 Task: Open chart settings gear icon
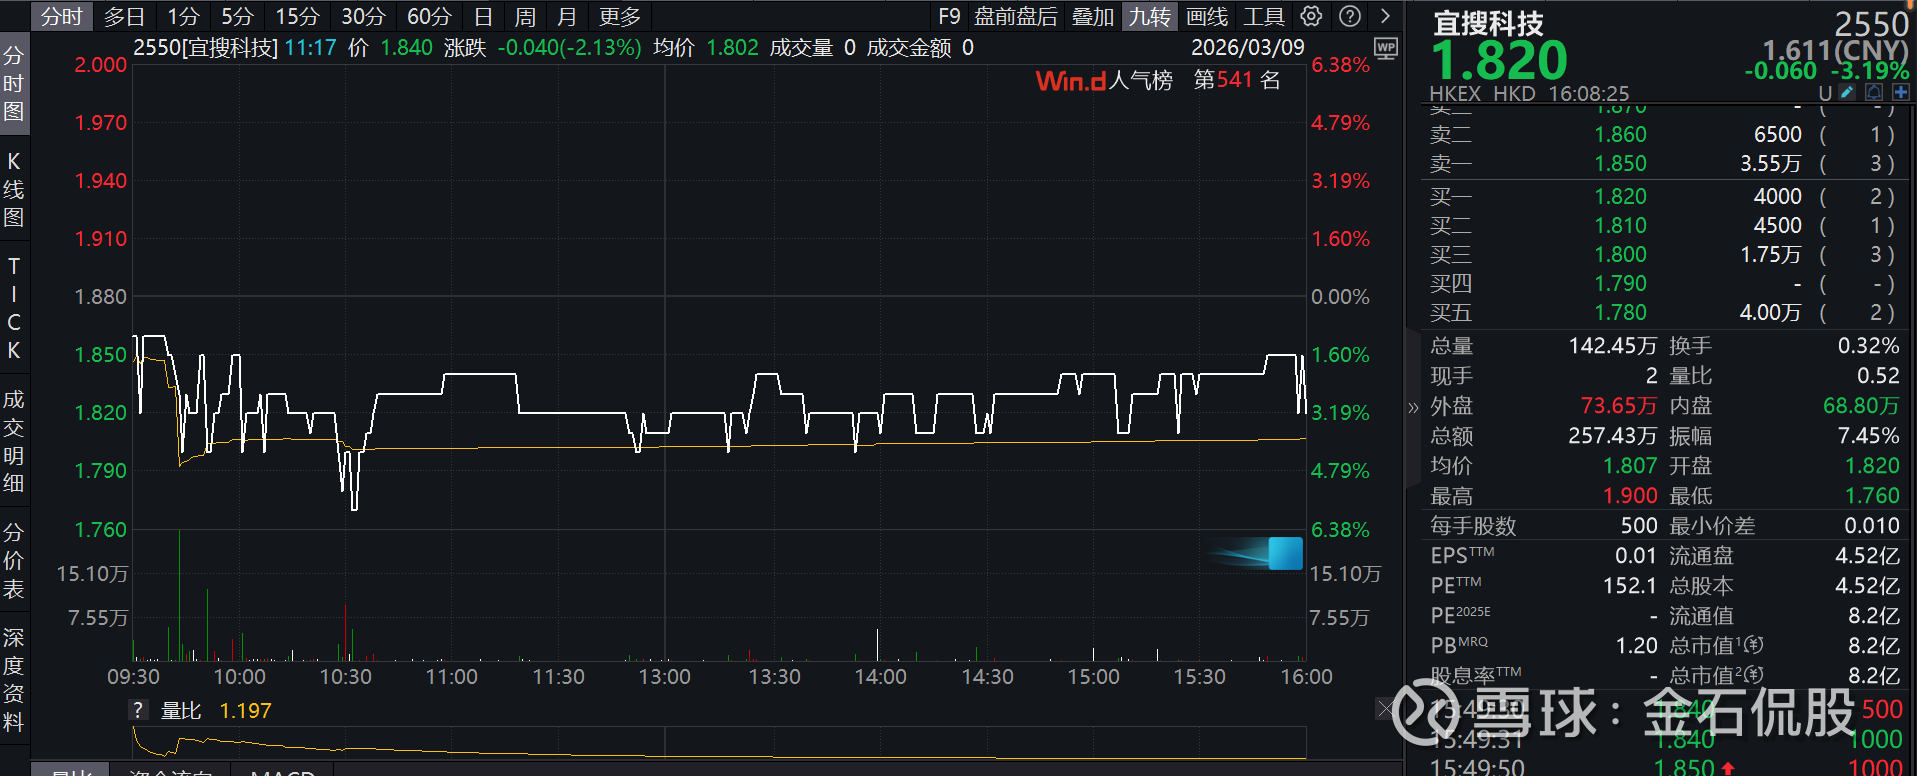click(x=1311, y=16)
